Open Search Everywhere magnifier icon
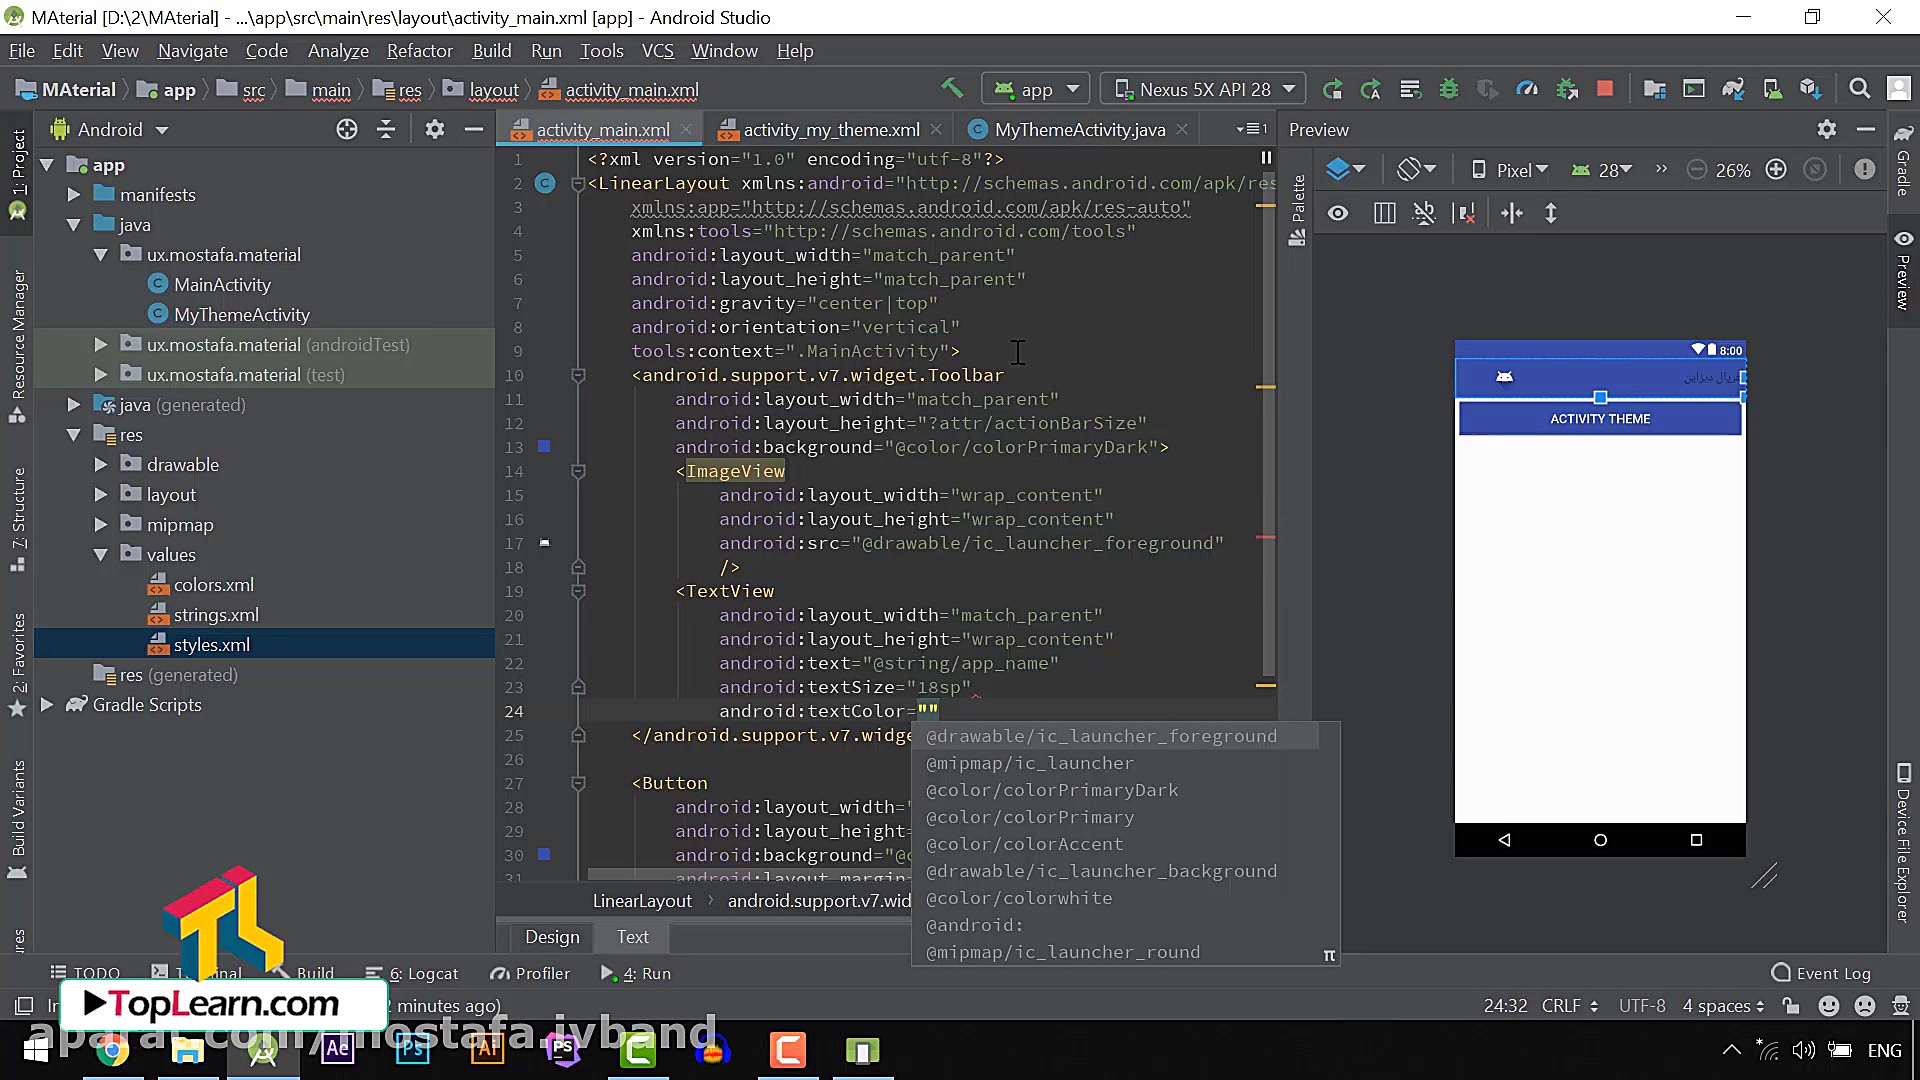Screen dimensions: 1920x1080 click(1859, 89)
